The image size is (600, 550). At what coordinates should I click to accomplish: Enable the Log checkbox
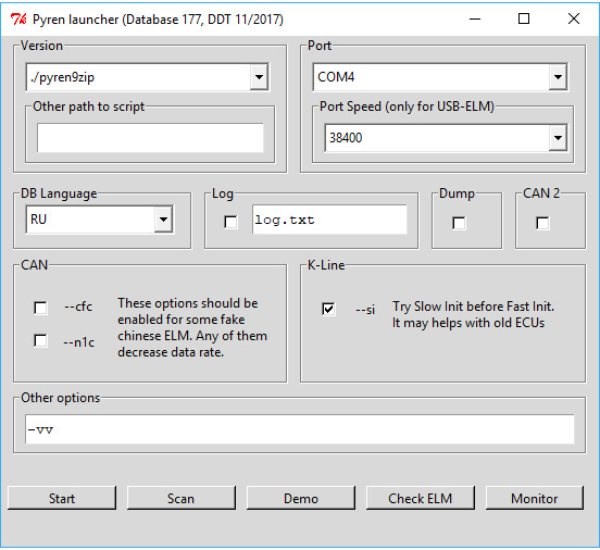click(x=231, y=222)
